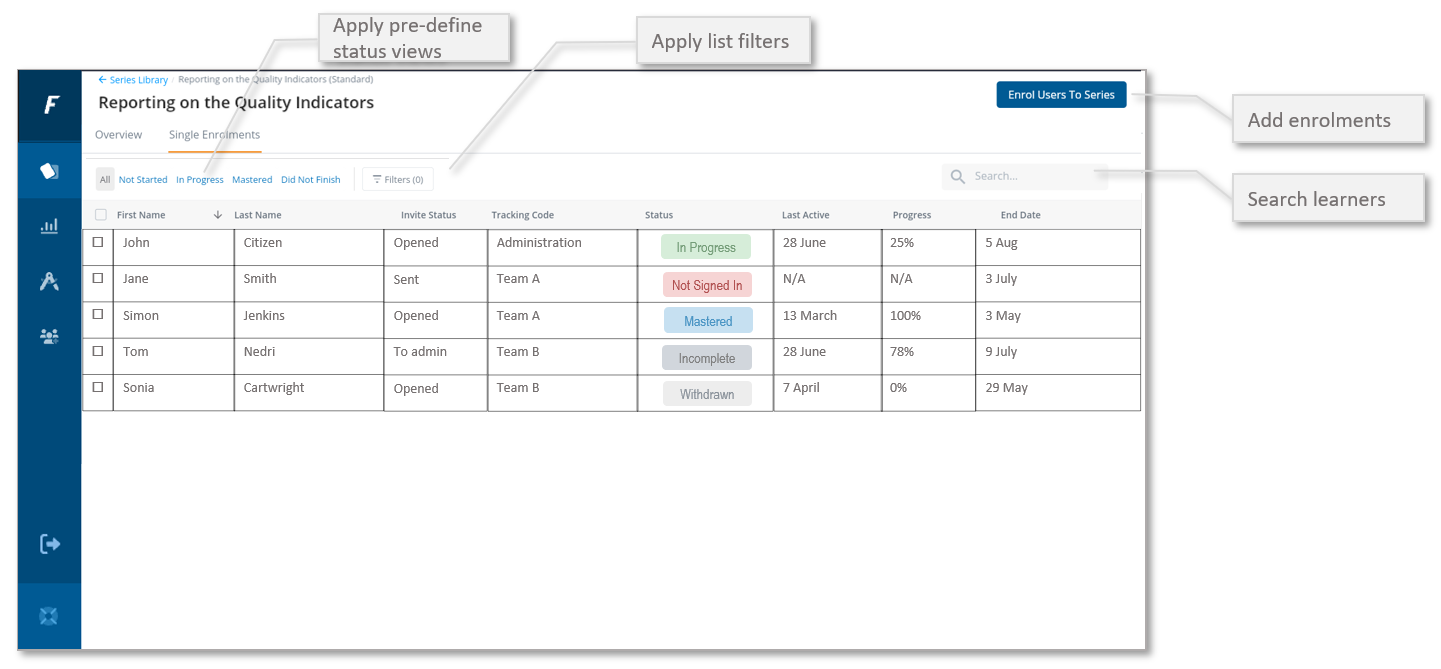
Task: Show the Not Started status view
Action: (x=143, y=180)
